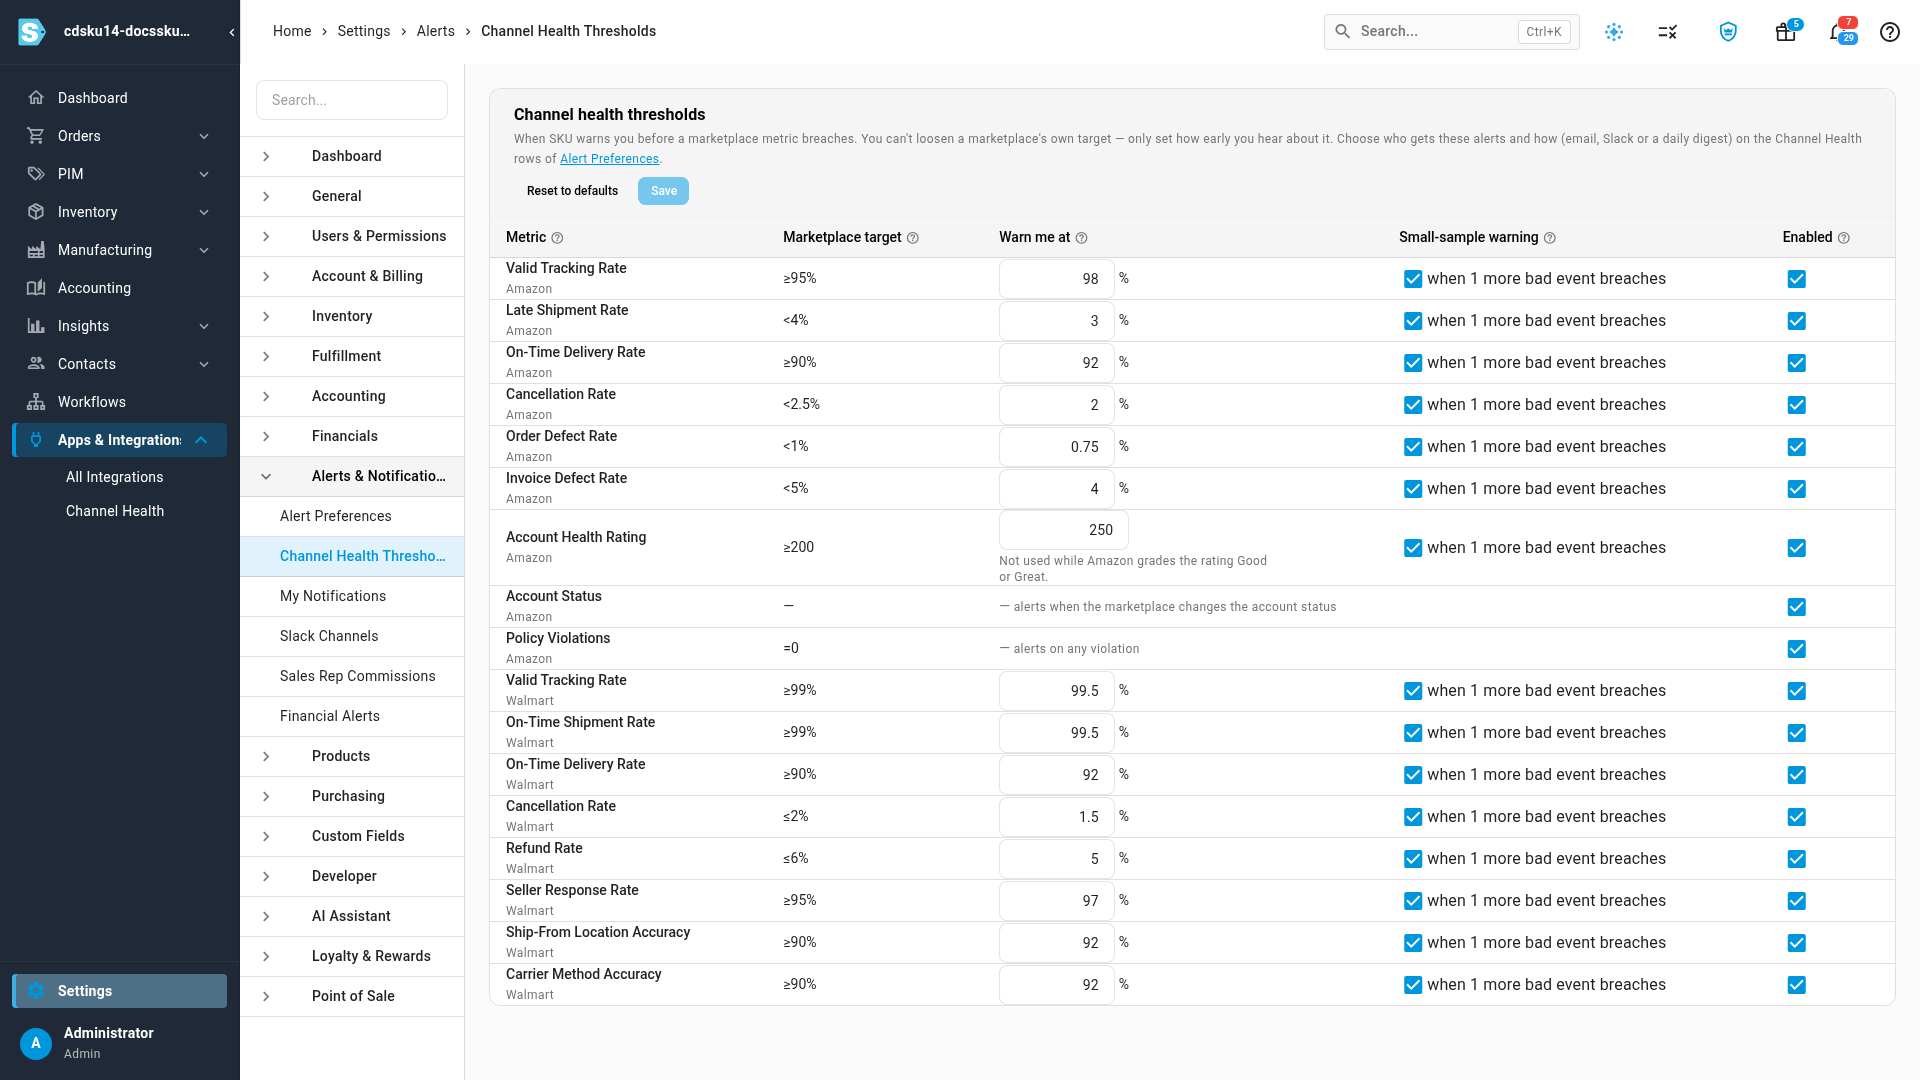The height and width of the screenshot is (1080, 1920).
Task: Follow the Alert Preferences link in description
Action: (609, 159)
